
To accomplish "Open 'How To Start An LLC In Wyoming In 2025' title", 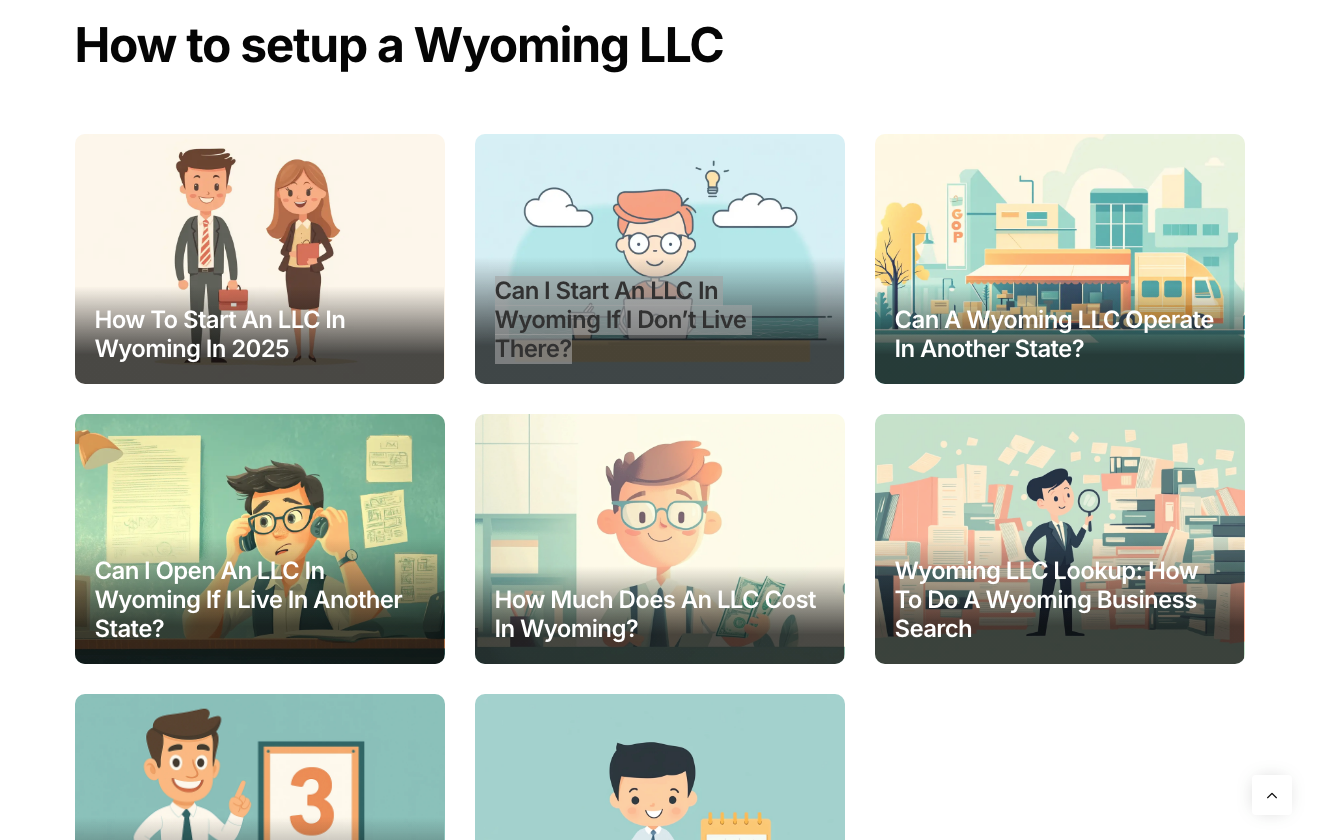I will (x=220, y=334).
